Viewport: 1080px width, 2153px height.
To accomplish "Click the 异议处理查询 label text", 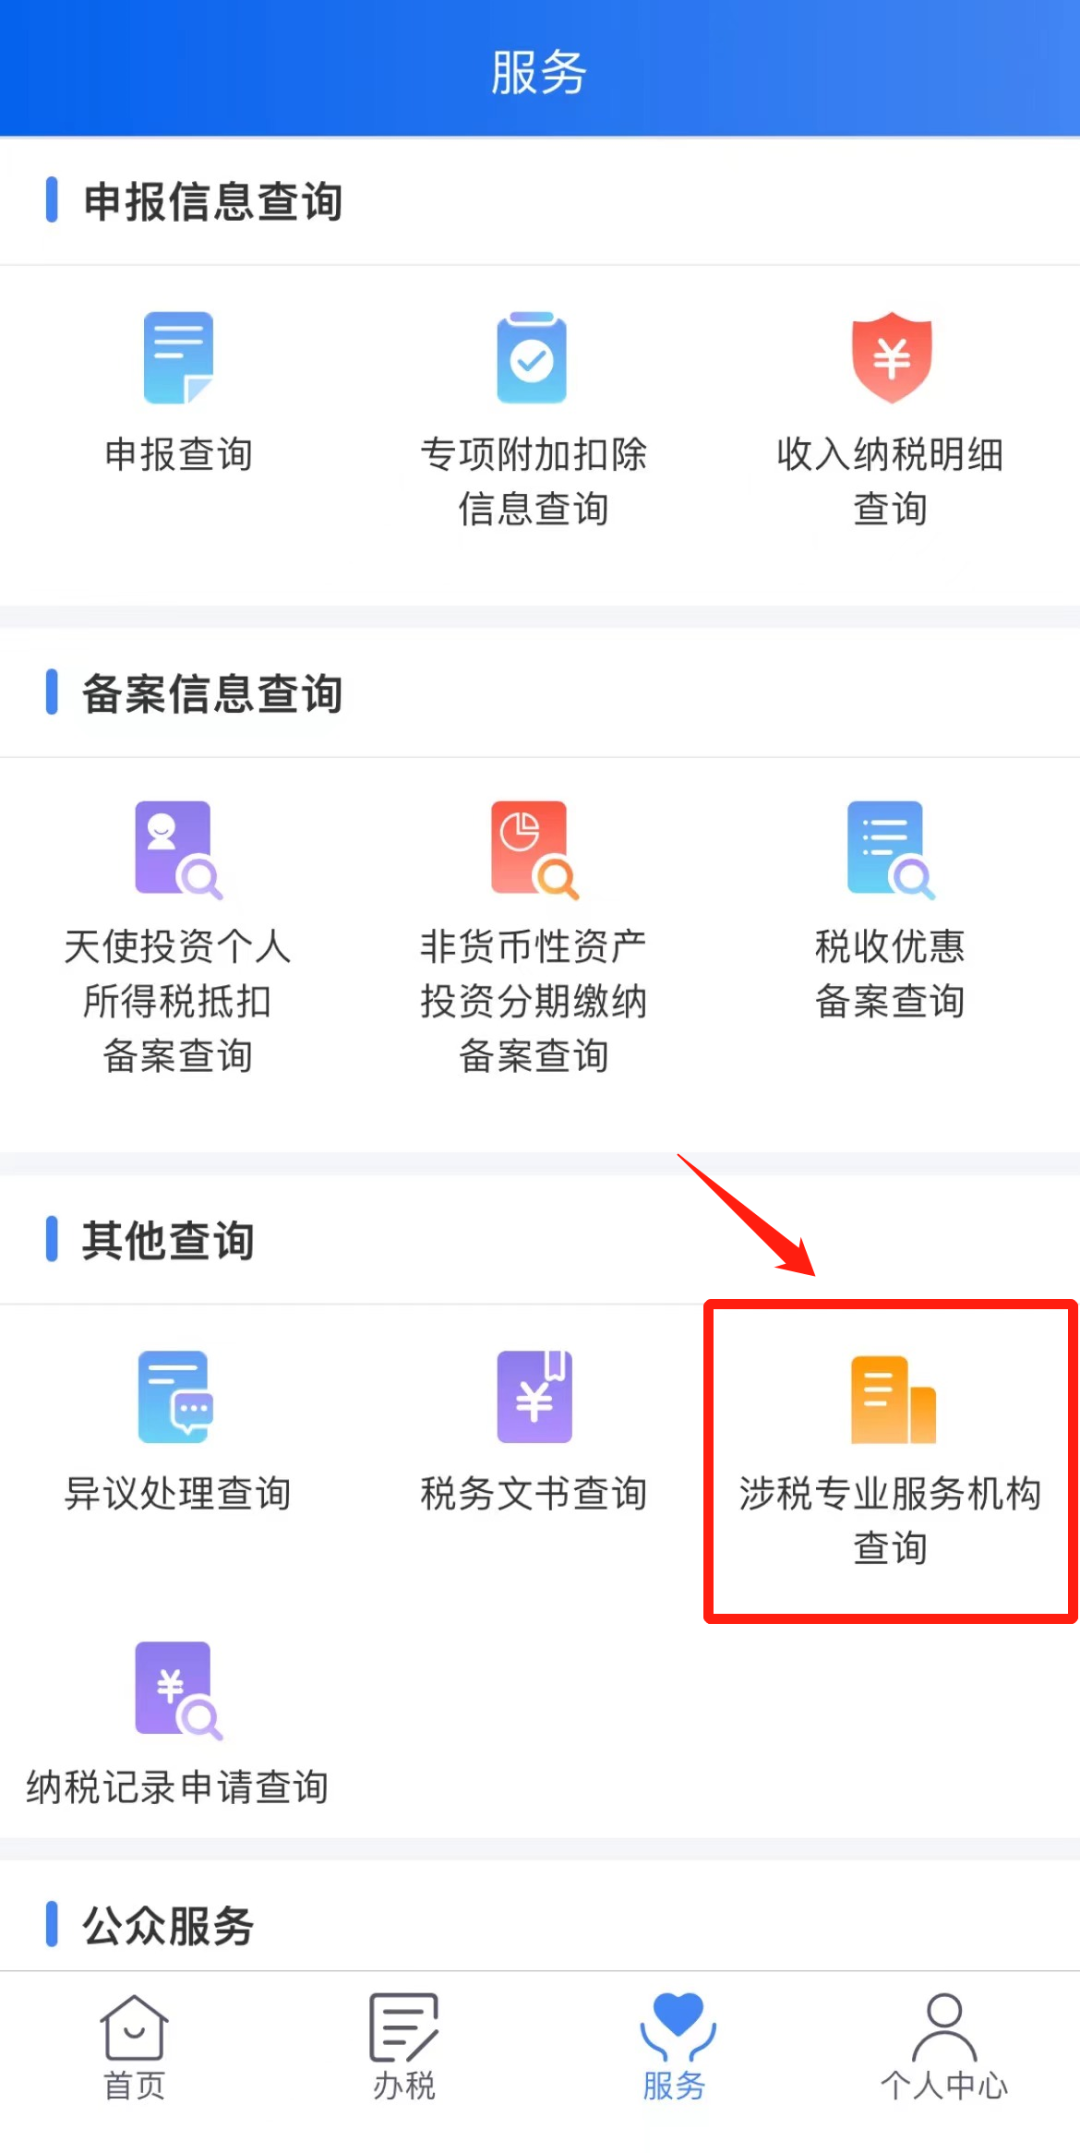I will click(x=178, y=1494).
